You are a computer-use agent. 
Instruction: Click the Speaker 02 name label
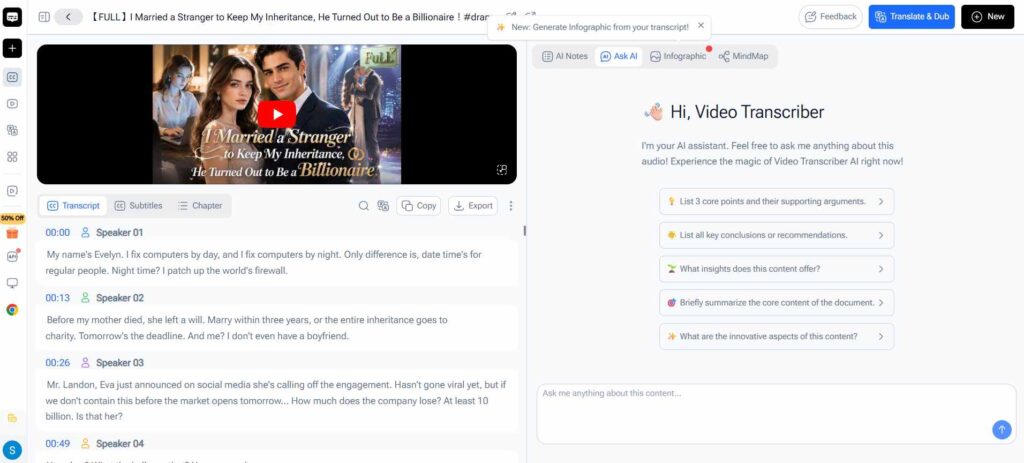[x=120, y=298]
